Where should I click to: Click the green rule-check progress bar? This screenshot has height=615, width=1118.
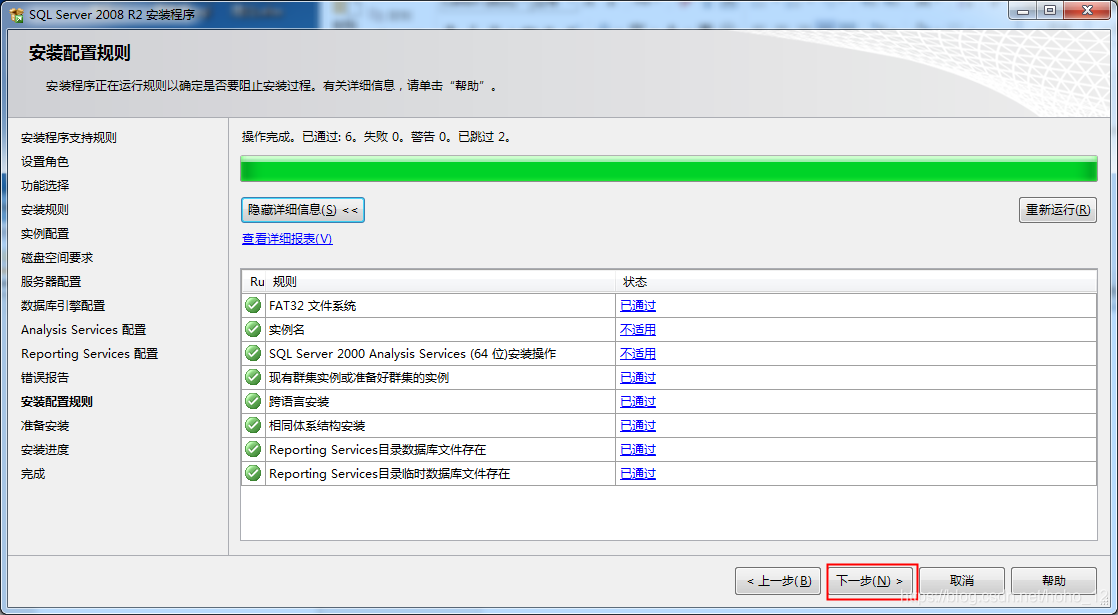click(669, 169)
